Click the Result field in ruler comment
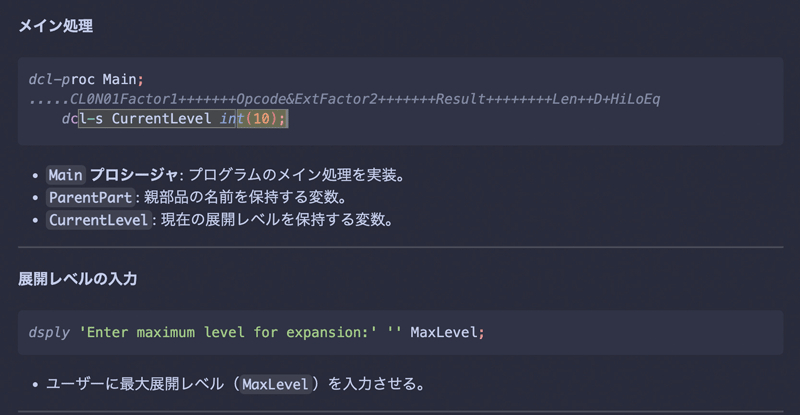The image size is (800, 415). (460, 99)
